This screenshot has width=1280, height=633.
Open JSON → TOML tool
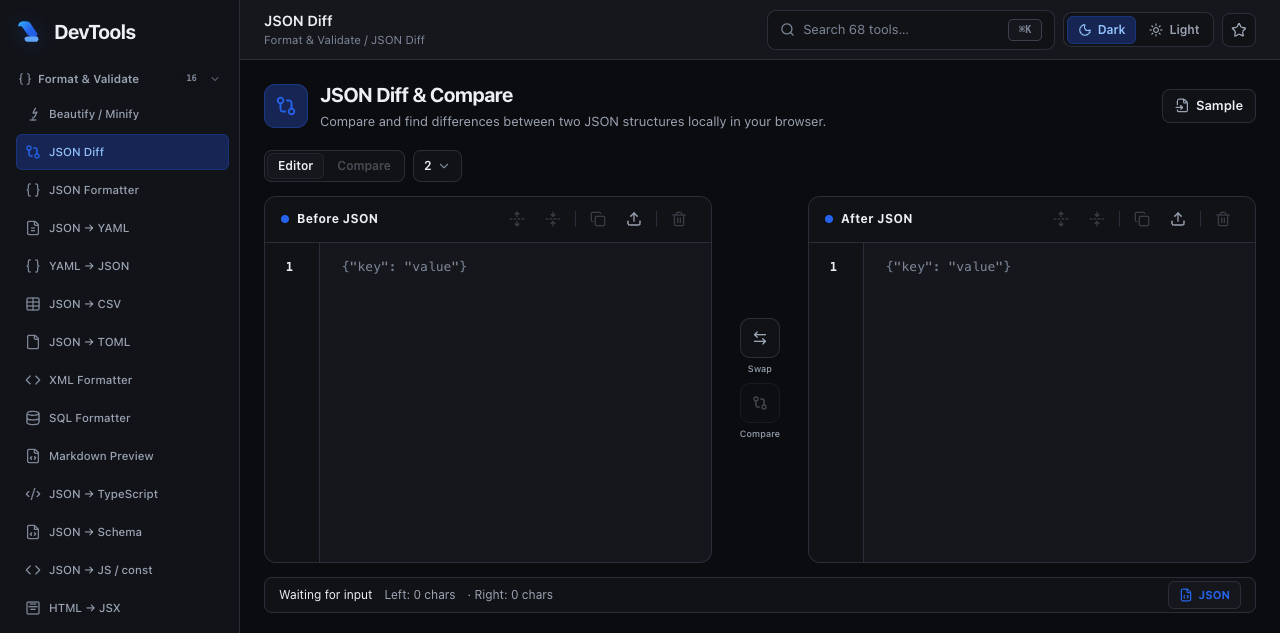point(122,342)
